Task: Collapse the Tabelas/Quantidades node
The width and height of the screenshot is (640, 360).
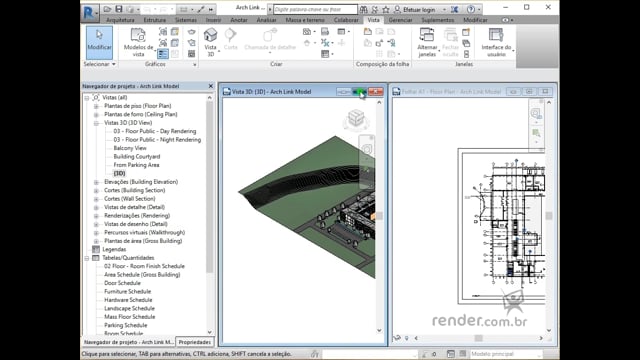Action: click(x=87, y=258)
